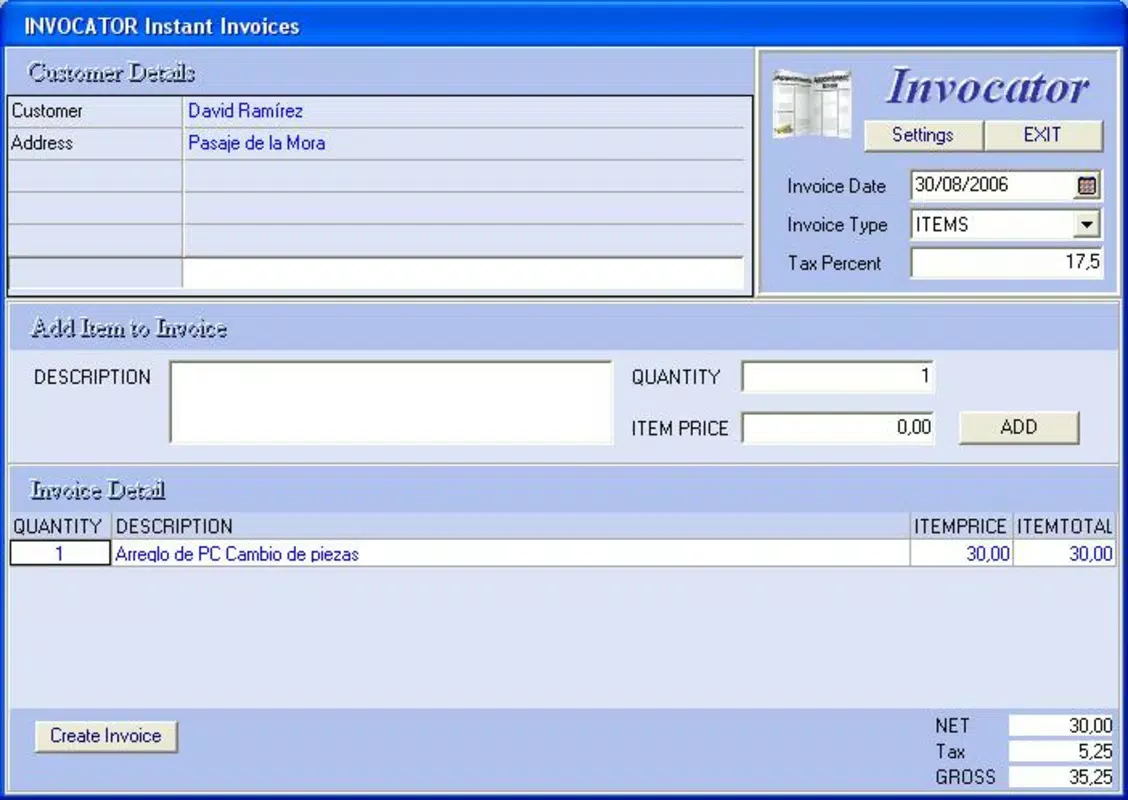Click the ITEMTOTAL column header
This screenshot has width=1128, height=800.
1064,527
